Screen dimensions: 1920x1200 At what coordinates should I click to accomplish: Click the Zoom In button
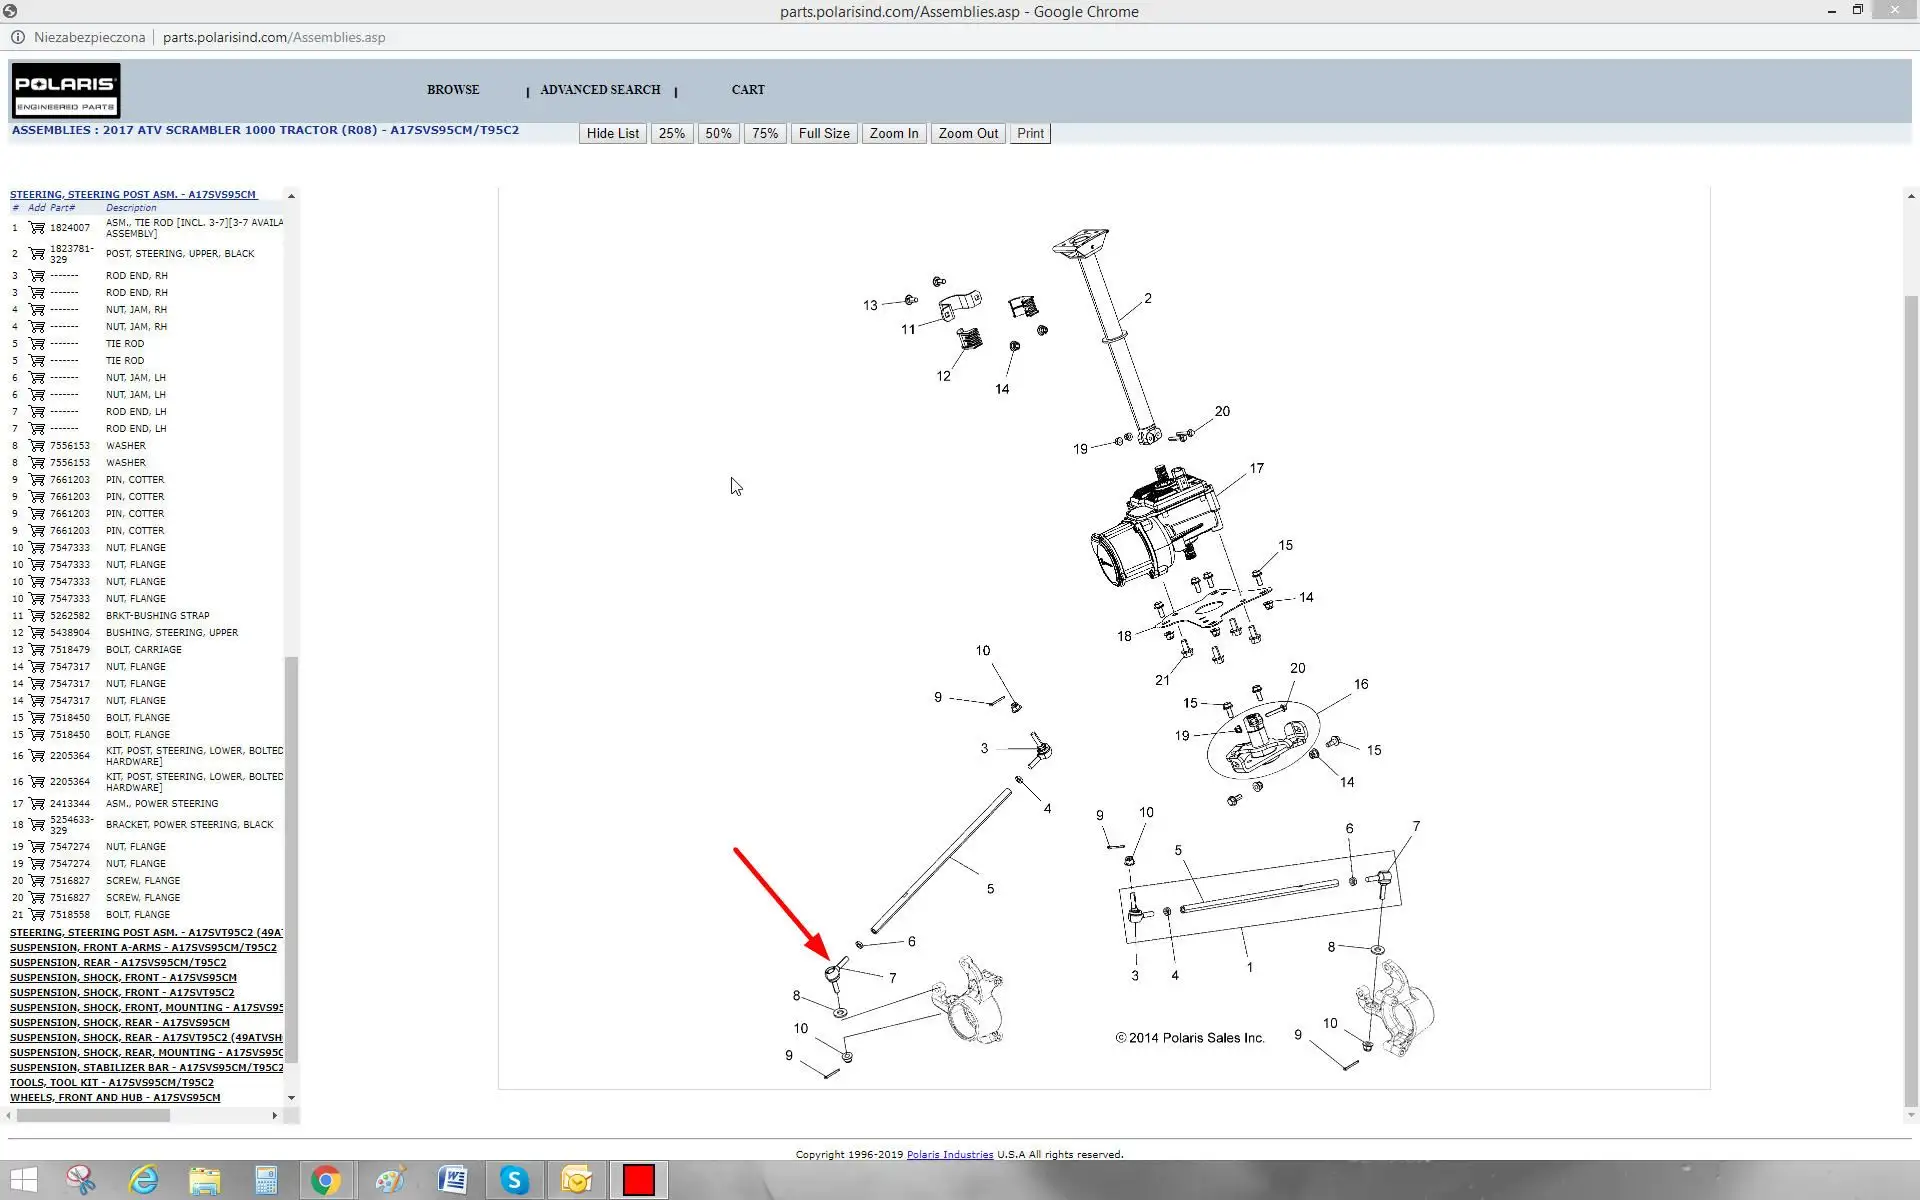coord(893,134)
